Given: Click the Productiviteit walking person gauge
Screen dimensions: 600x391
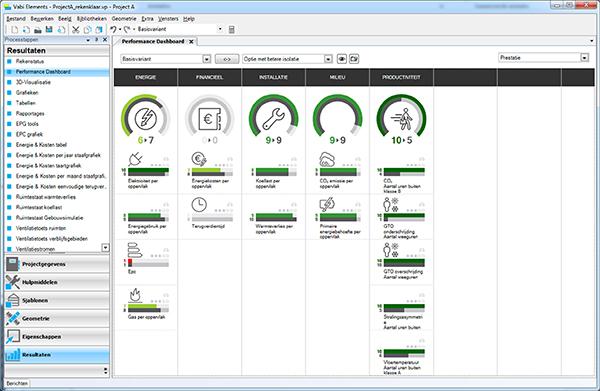Looking at the screenshot, I should coord(401,119).
